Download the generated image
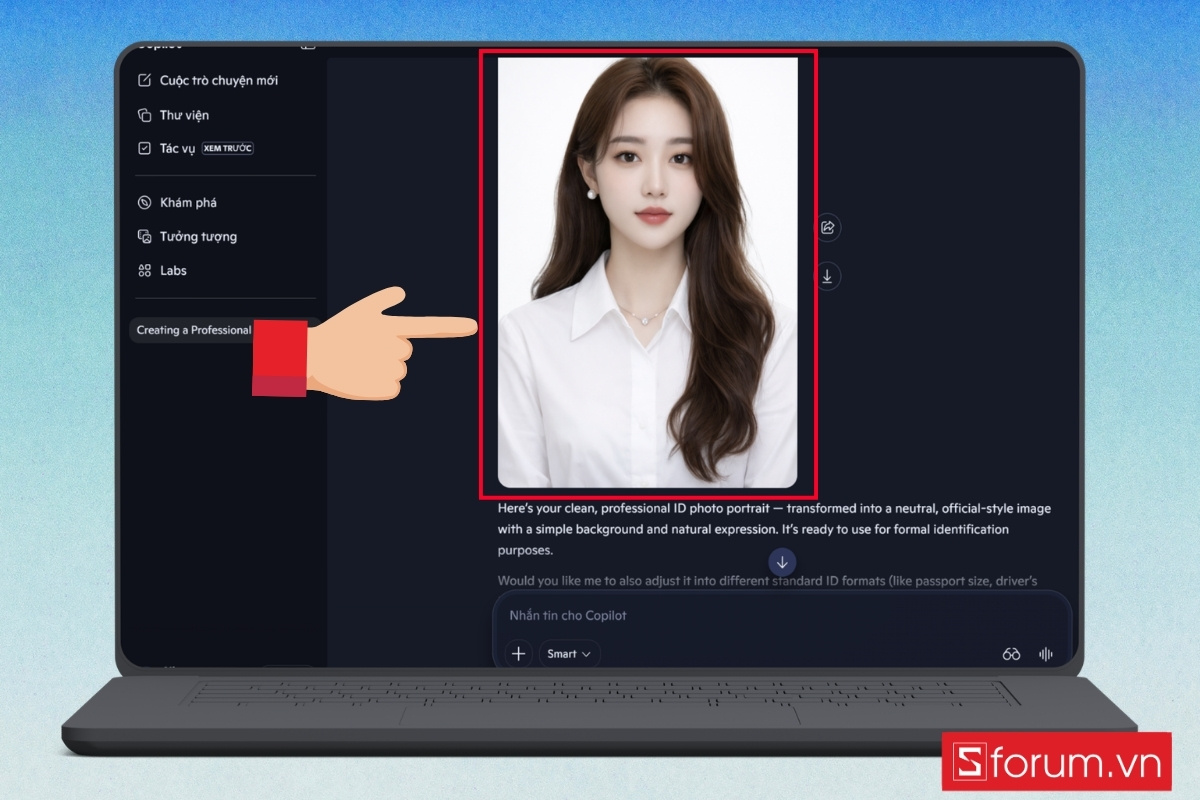The width and height of the screenshot is (1200, 800). coord(827,276)
